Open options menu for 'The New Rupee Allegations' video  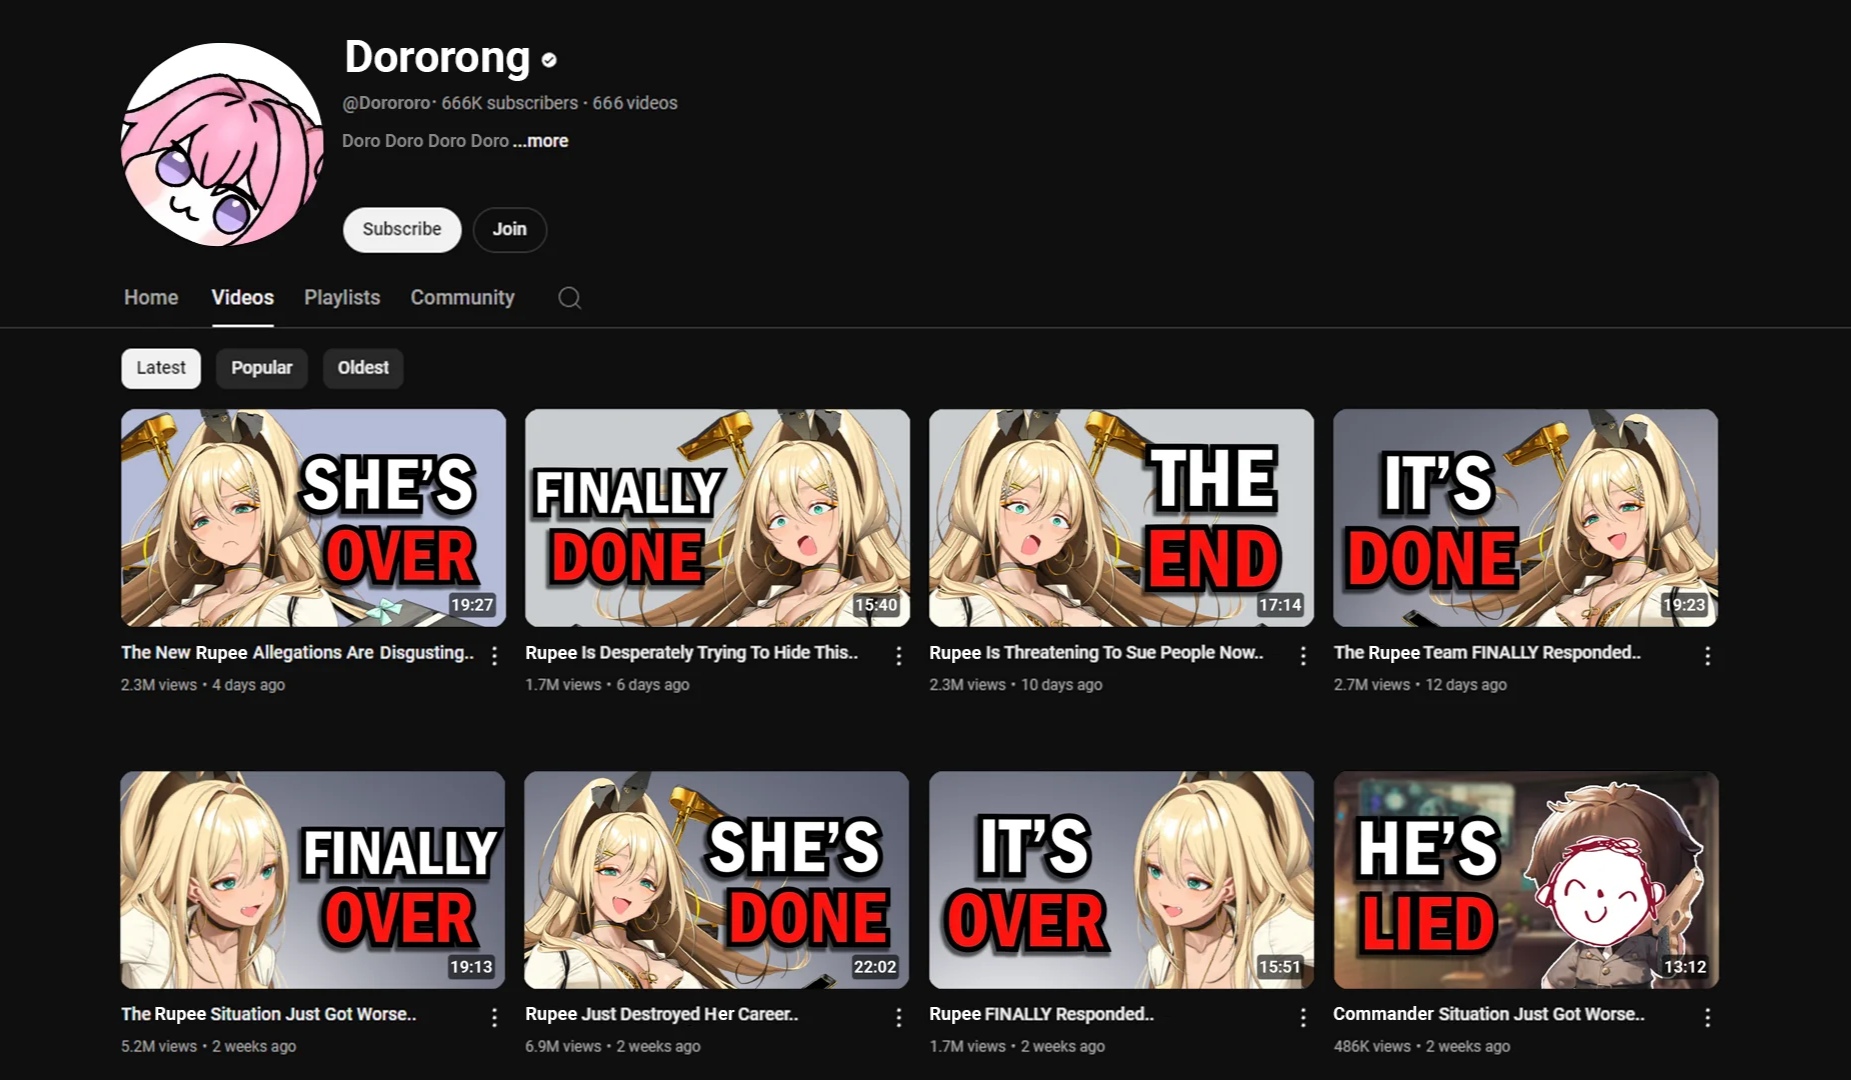tap(494, 656)
